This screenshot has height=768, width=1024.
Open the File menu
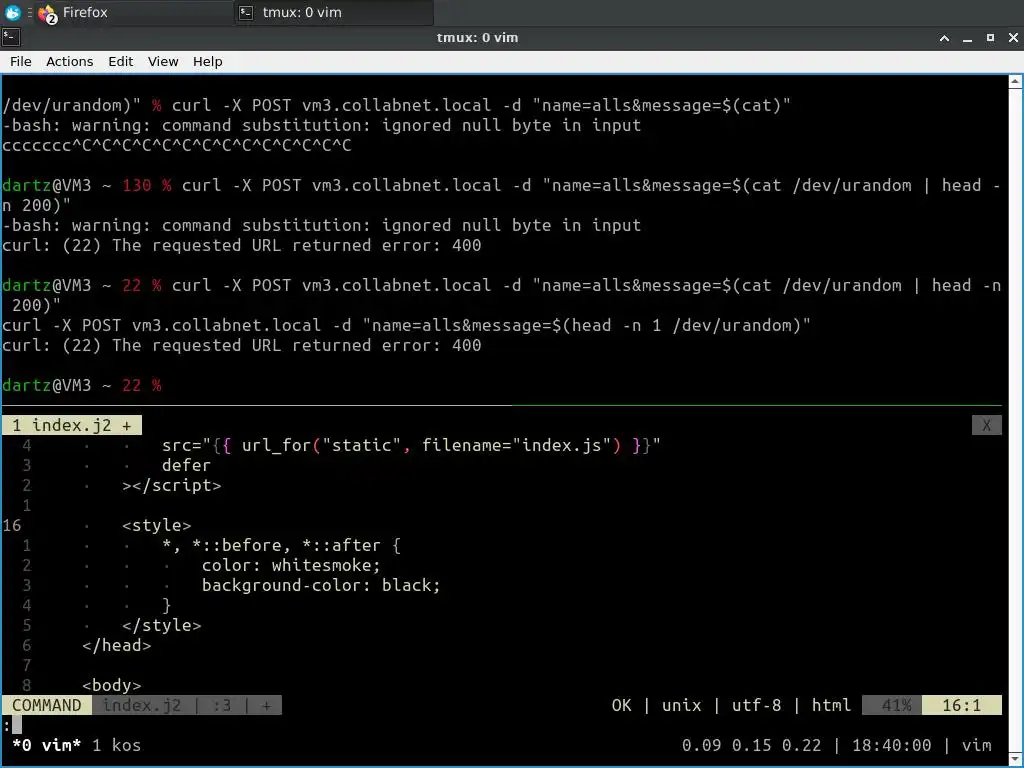(x=20, y=61)
